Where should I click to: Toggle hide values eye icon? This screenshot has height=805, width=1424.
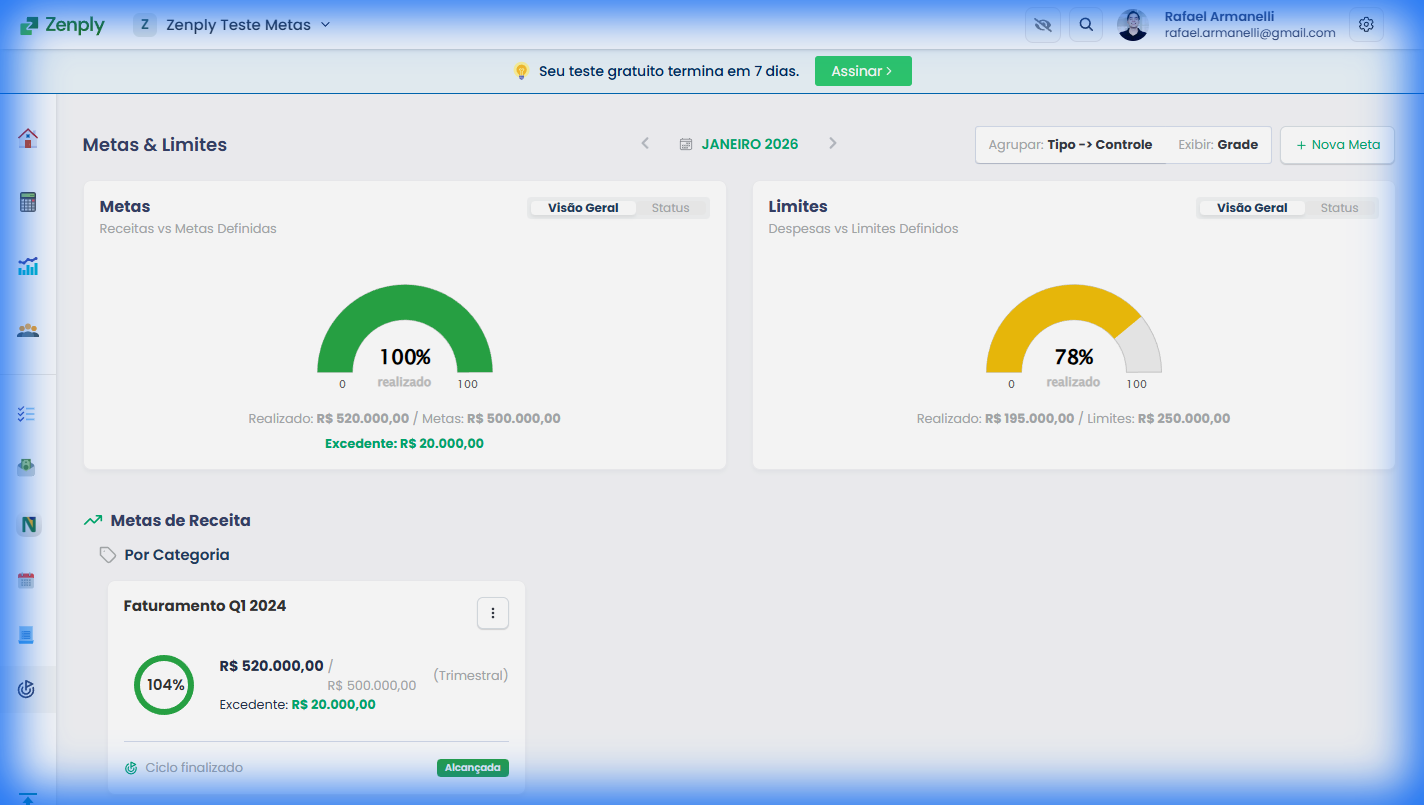click(1043, 25)
